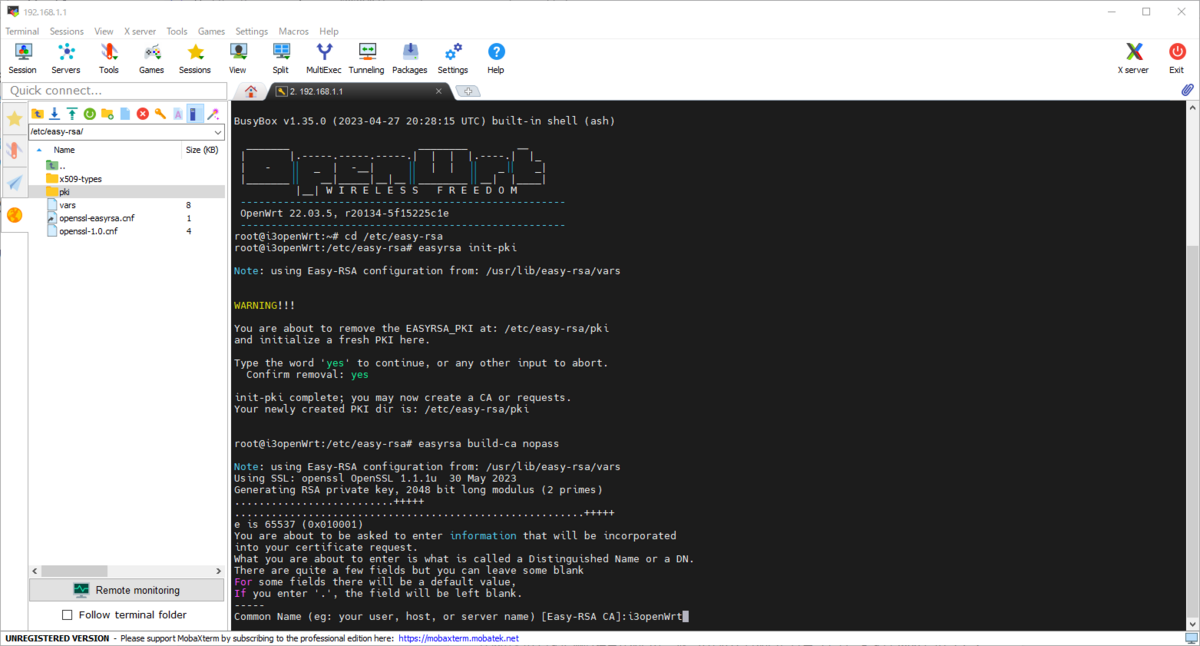This screenshot has height=646, width=1200.
Task: Click the red delete icon in SFTP toolbar
Action: pyautogui.click(x=143, y=114)
